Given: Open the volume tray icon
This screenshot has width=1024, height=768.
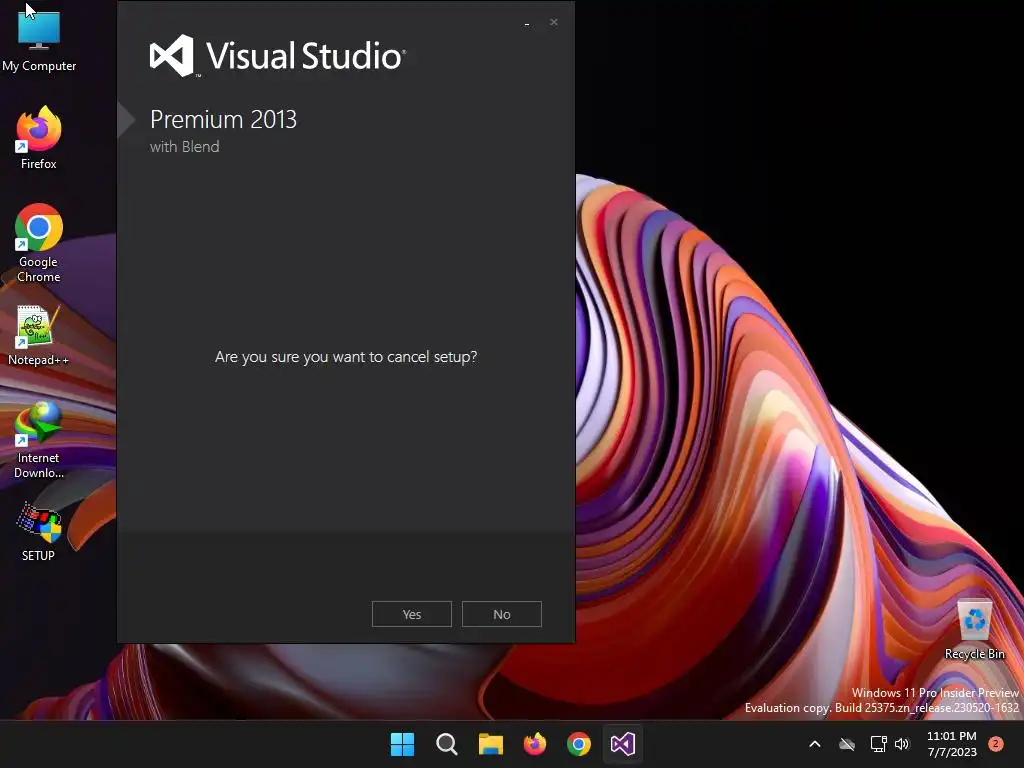Looking at the screenshot, I should (x=902, y=744).
